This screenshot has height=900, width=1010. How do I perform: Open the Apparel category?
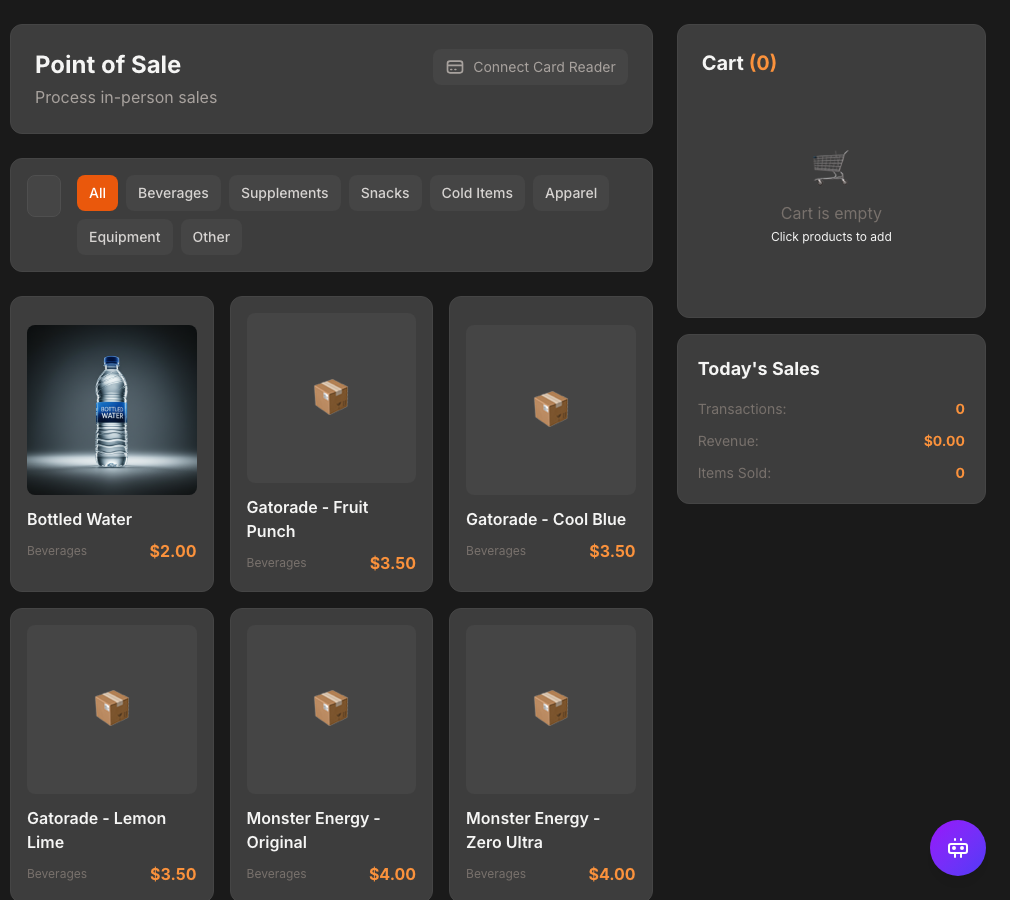pos(571,193)
